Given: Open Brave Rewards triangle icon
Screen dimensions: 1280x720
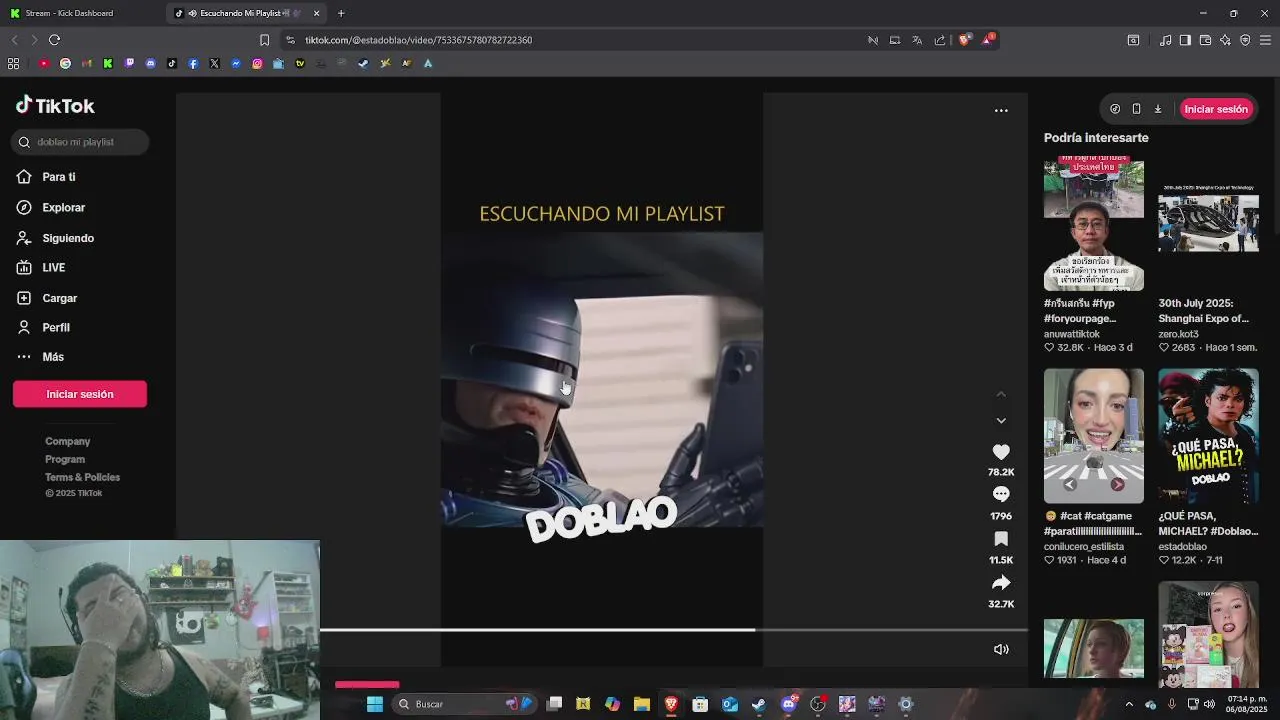Looking at the screenshot, I should (x=988, y=40).
